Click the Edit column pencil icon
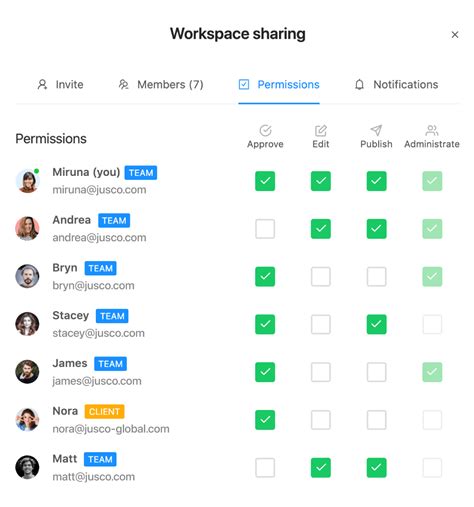The width and height of the screenshot is (474, 507). 321,130
